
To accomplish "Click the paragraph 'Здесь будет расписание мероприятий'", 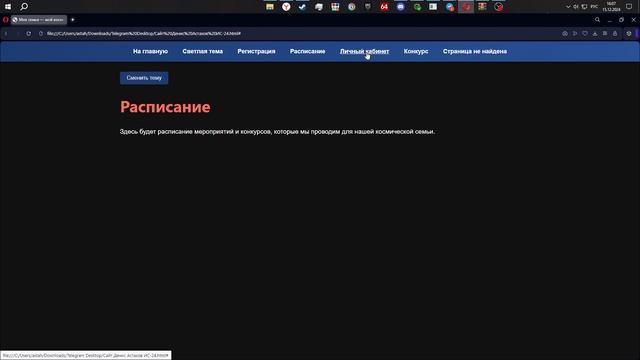I will (277, 131).
